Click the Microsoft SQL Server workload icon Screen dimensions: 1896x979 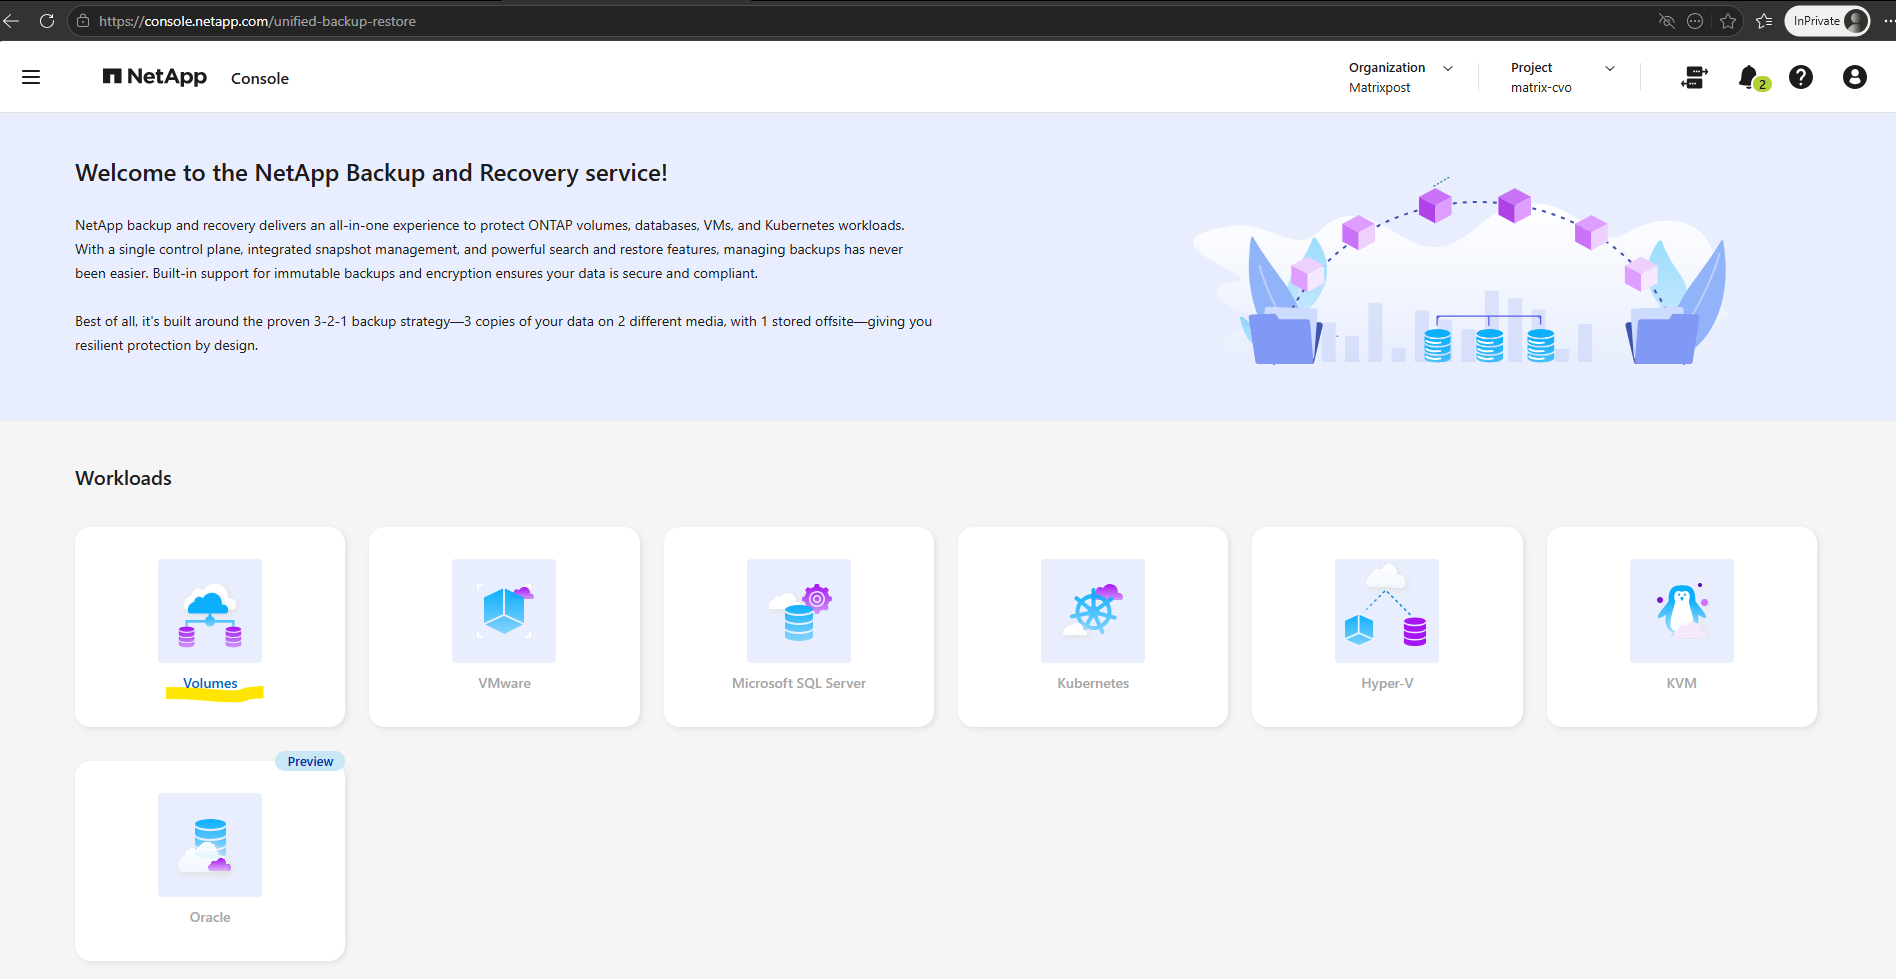point(799,611)
